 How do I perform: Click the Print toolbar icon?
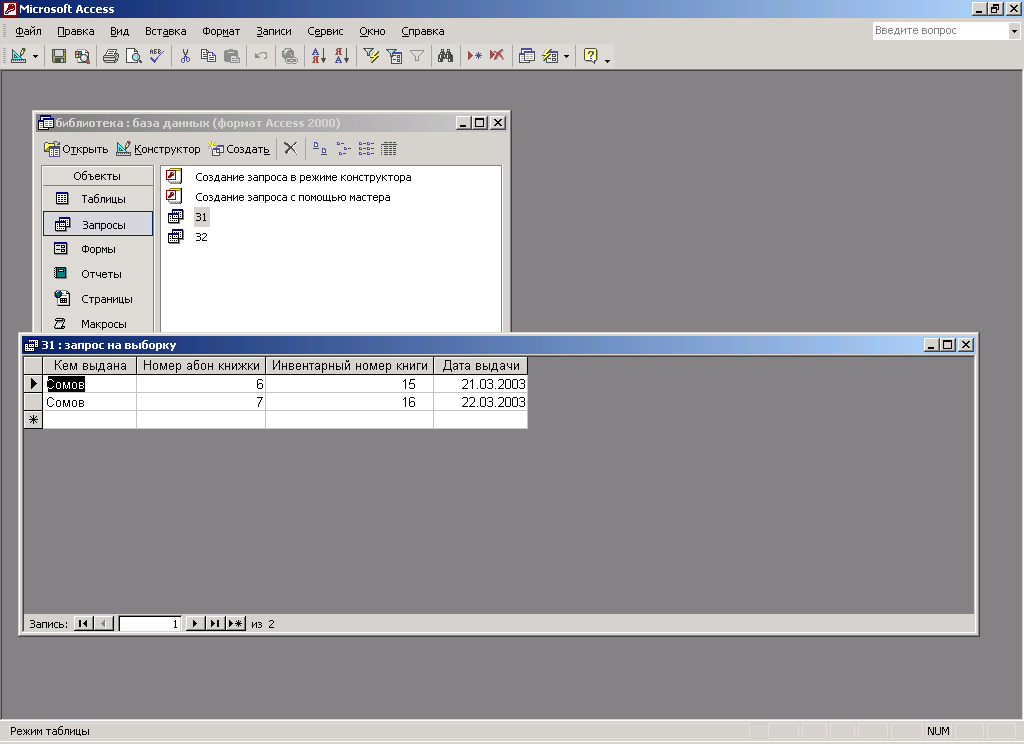pyautogui.click(x=111, y=56)
